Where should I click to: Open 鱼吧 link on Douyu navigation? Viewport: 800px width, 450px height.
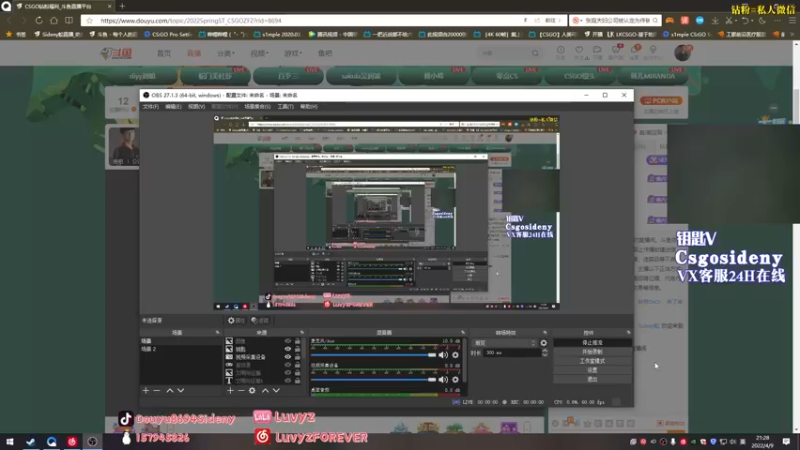coord(325,53)
